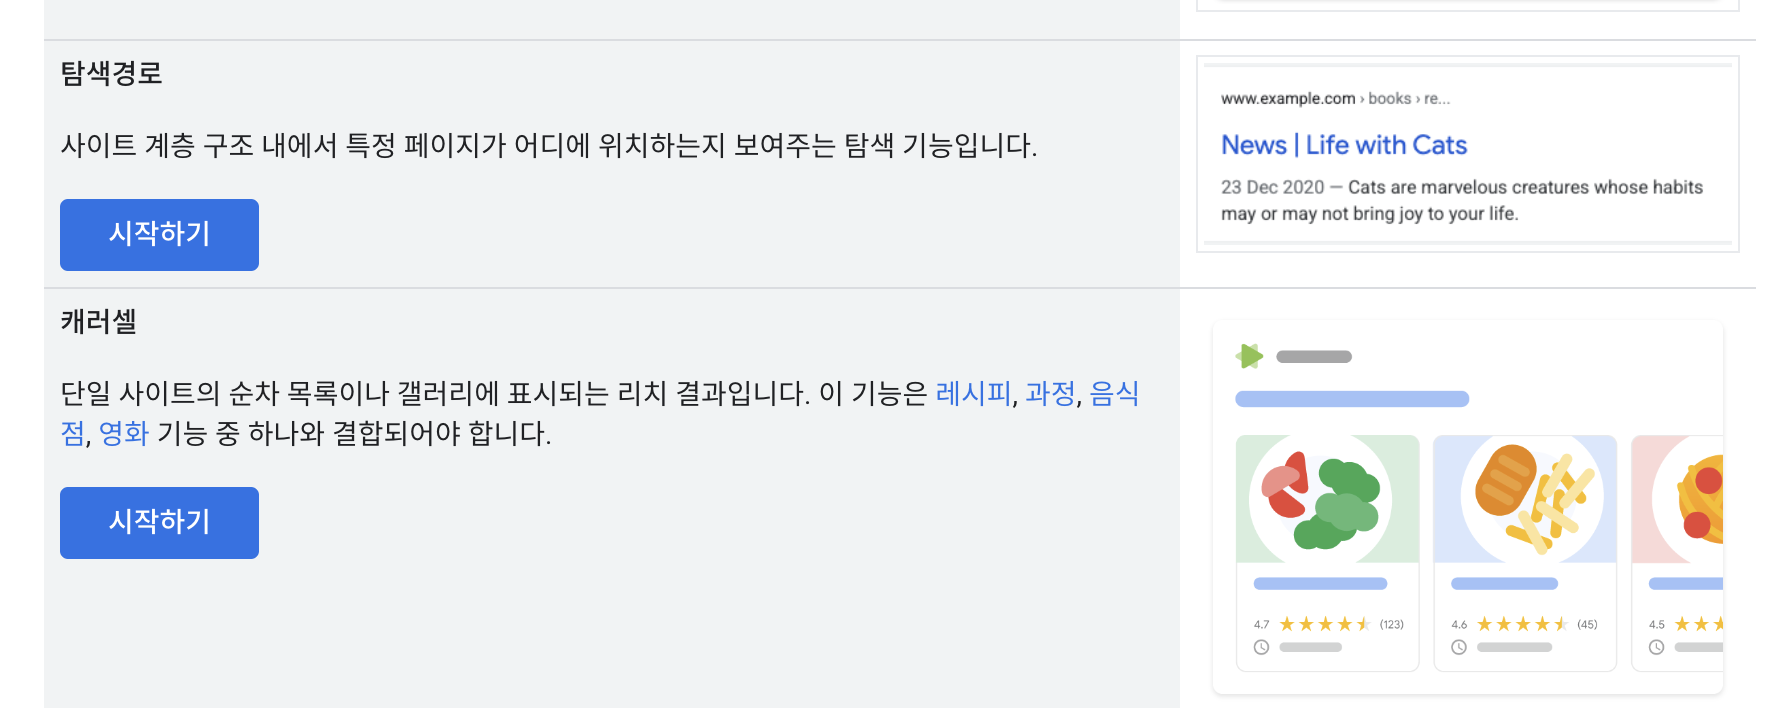Click the stars beside the 4.5 rating
Image resolution: width=1774 pixels, height=708 pixels.
point(1699,624)
